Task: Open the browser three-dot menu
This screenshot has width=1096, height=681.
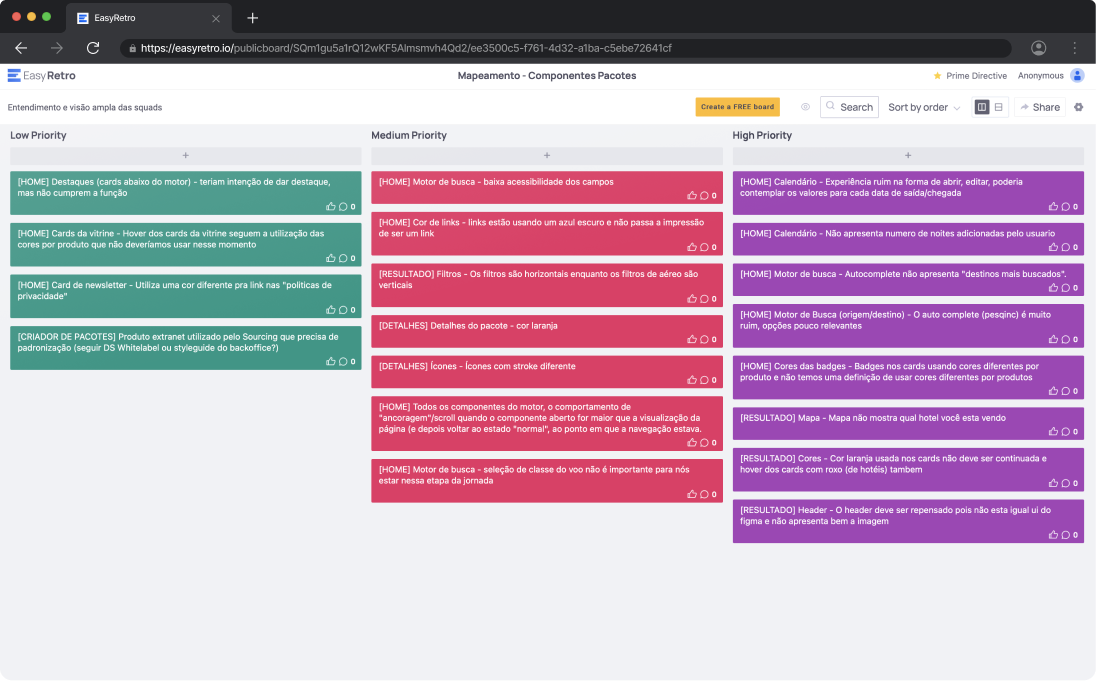Action: coord(1074,48)
